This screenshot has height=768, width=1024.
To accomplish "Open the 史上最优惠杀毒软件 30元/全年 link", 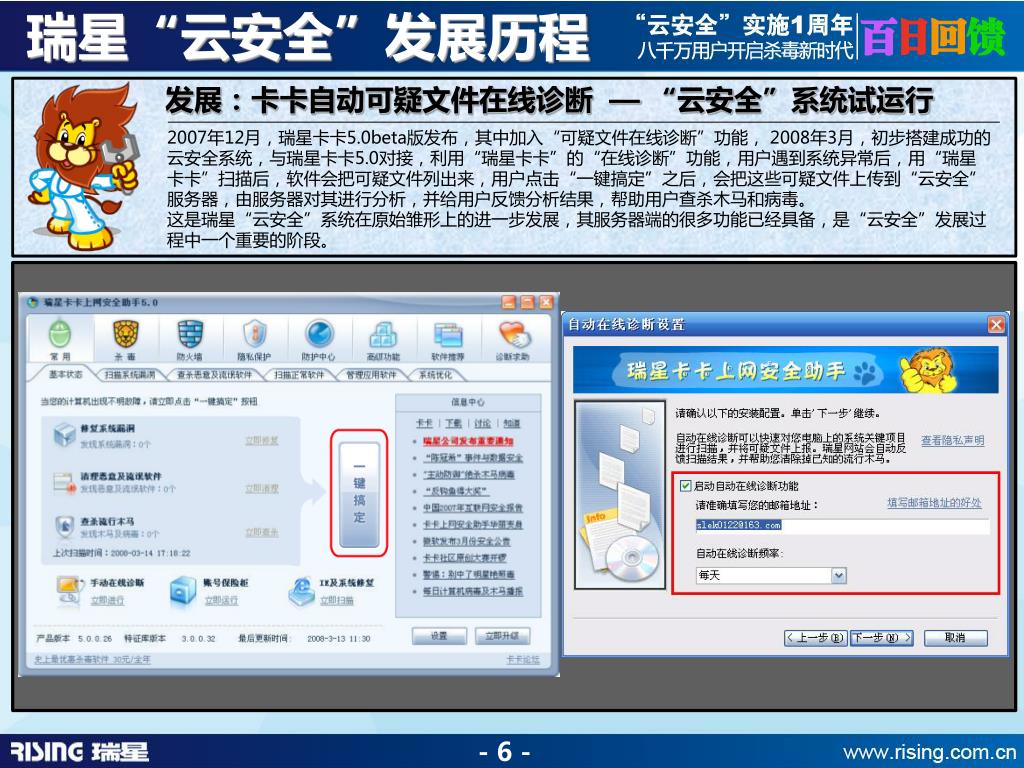I will click(92, 660).
